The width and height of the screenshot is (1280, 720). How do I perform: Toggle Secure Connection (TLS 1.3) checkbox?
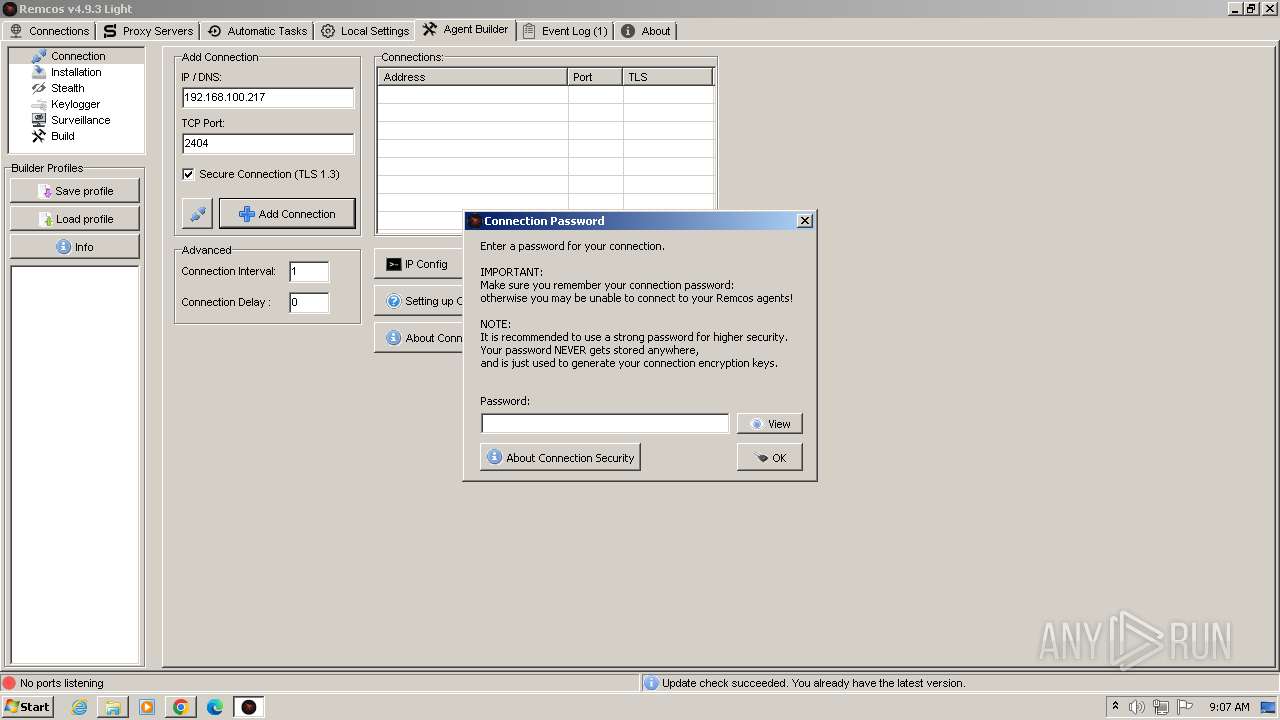(188, 174)
